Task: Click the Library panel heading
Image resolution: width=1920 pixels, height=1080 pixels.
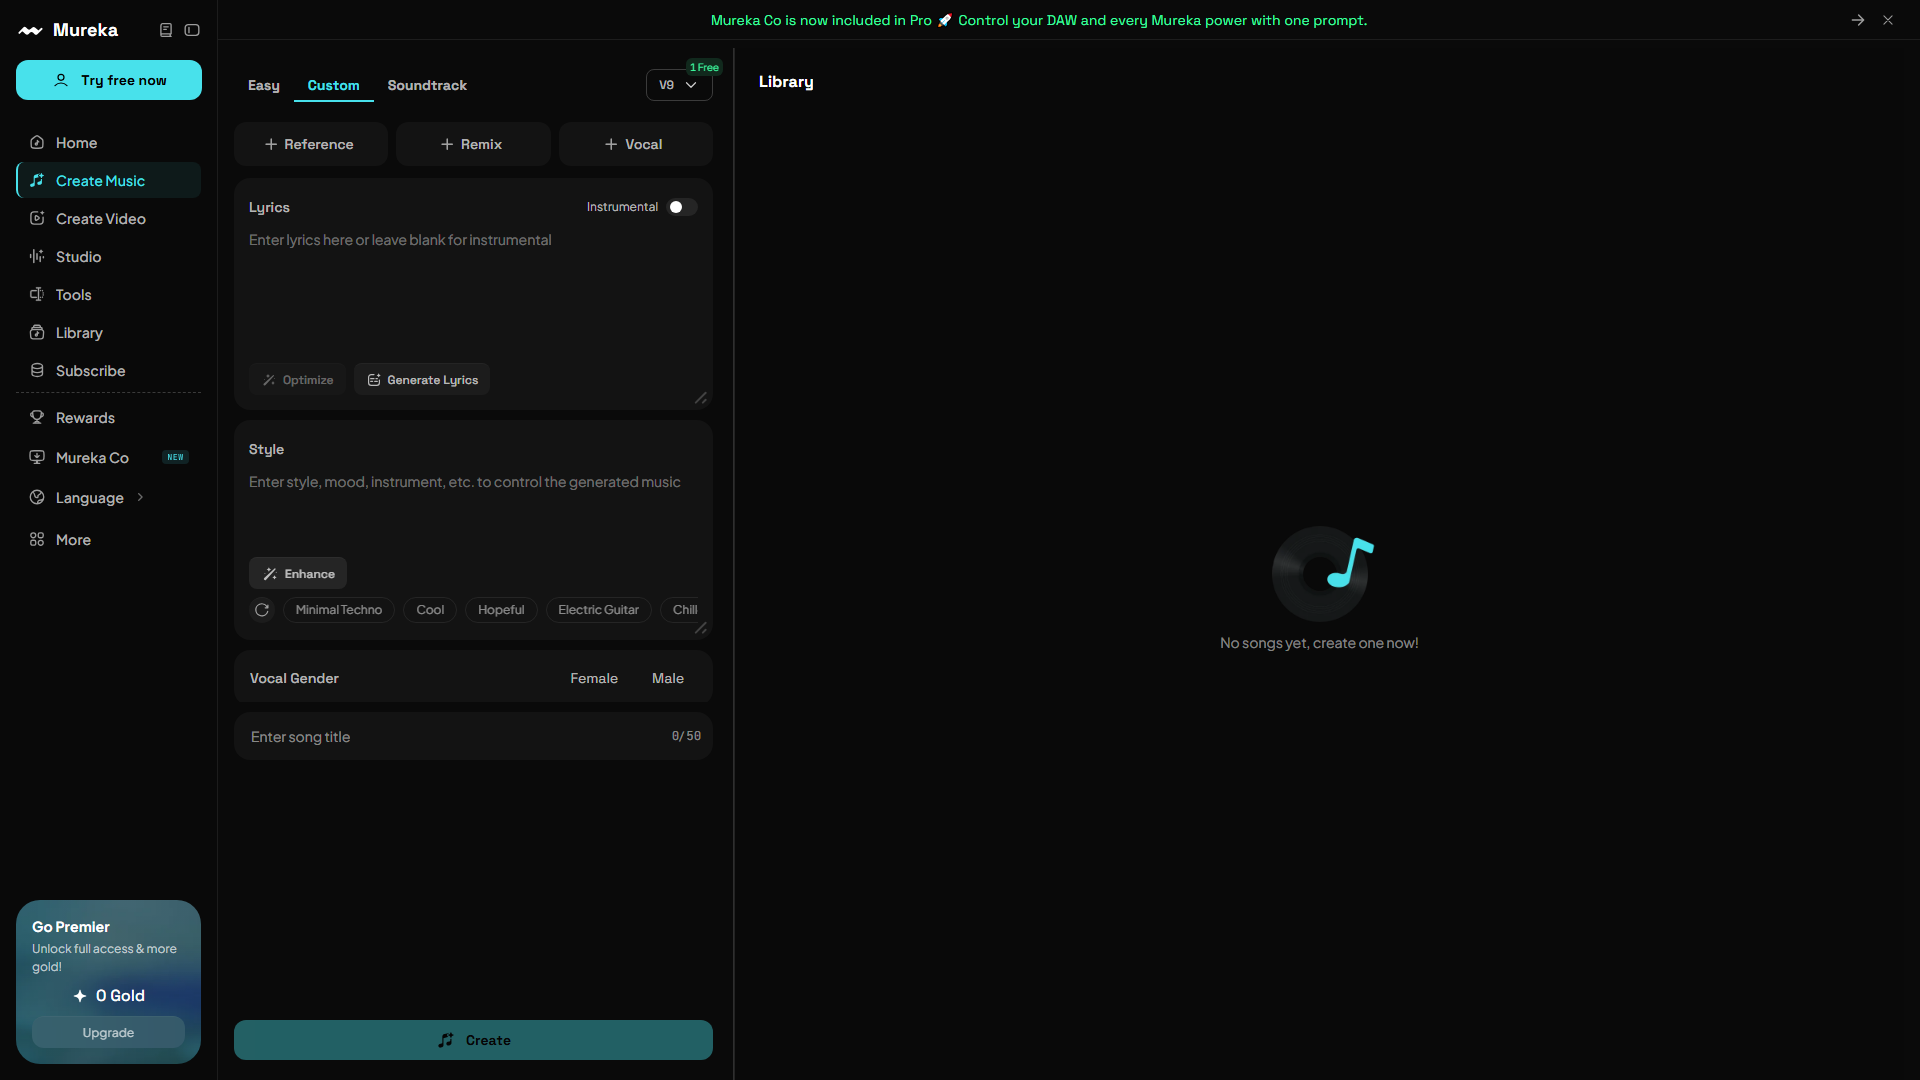Action: click(x=786, y=82)
